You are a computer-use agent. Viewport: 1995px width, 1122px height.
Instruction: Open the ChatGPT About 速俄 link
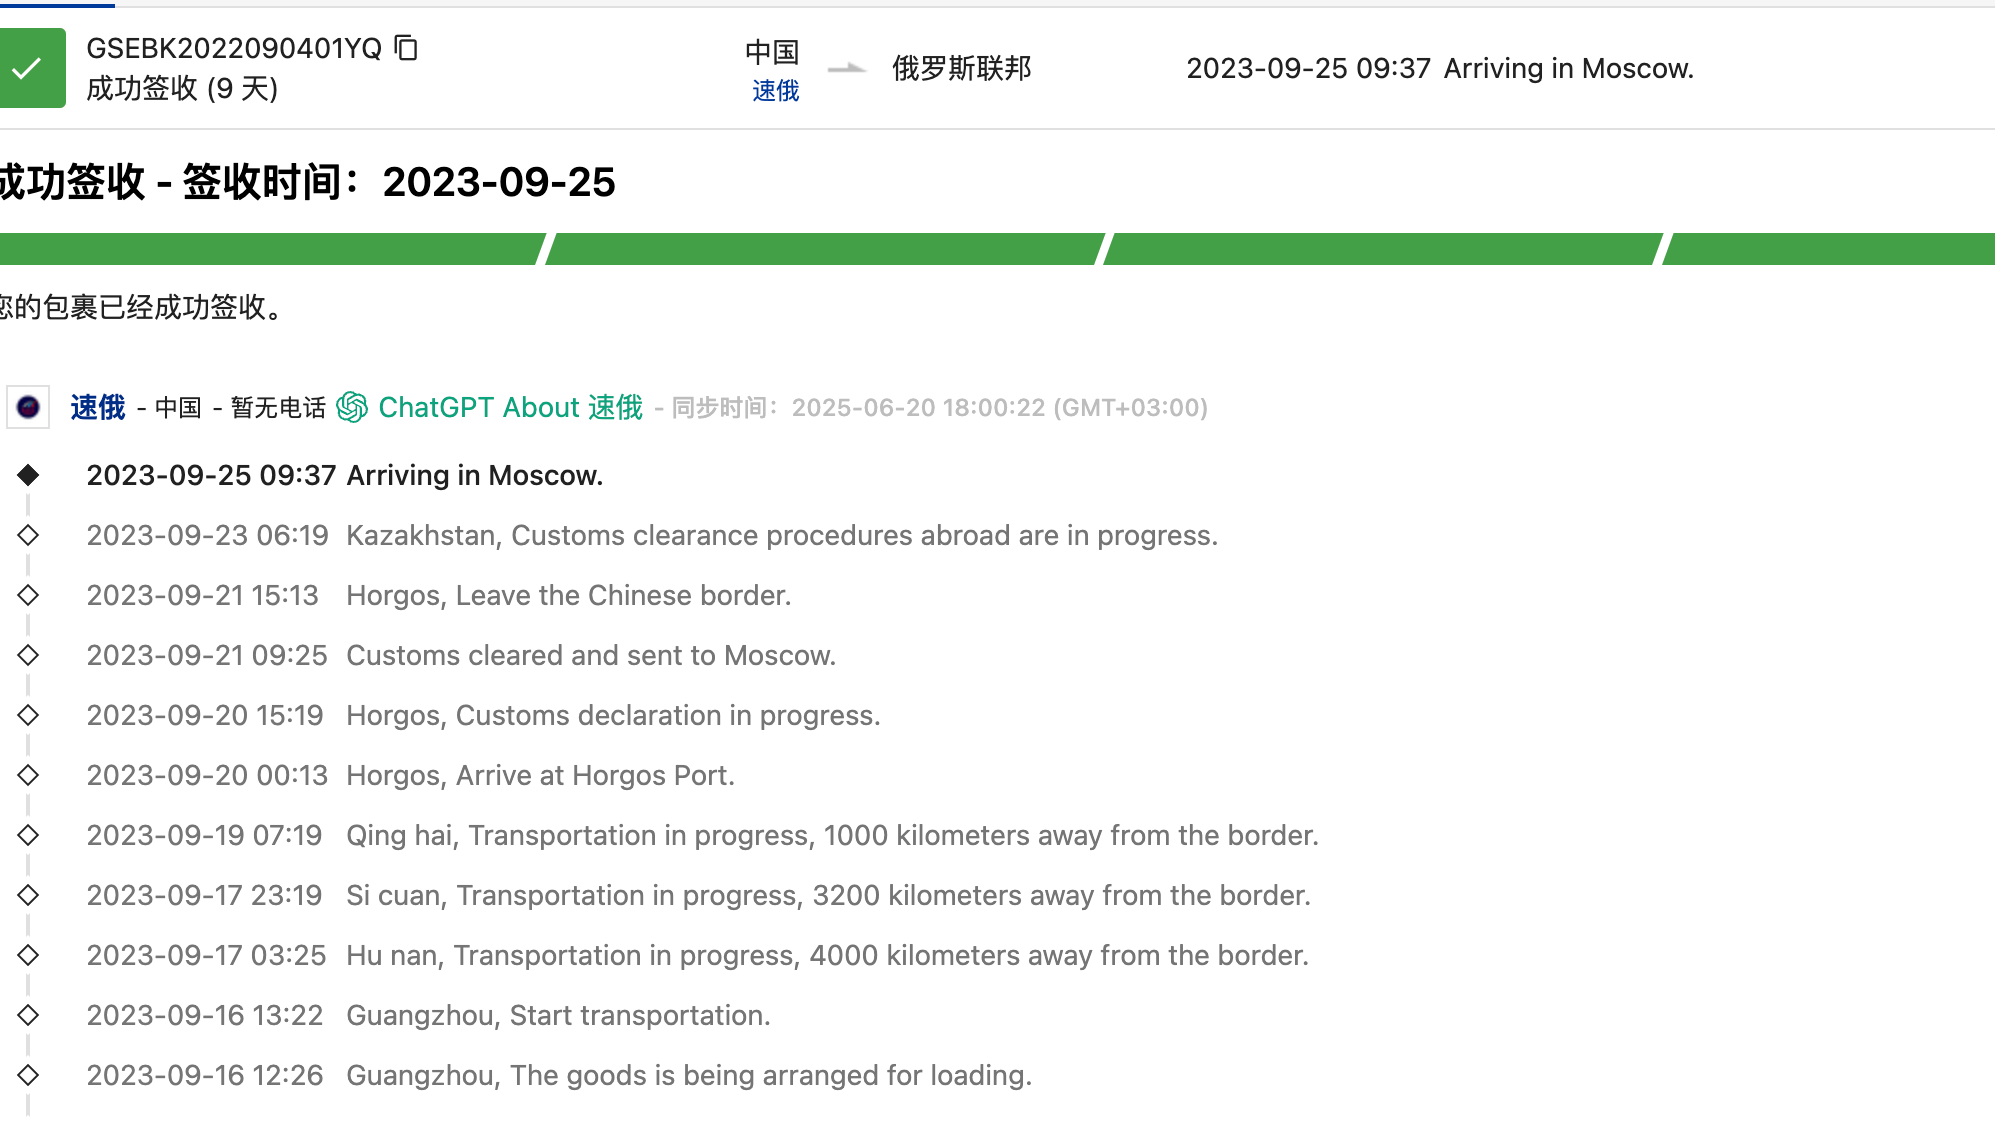[x=510, y=407]
